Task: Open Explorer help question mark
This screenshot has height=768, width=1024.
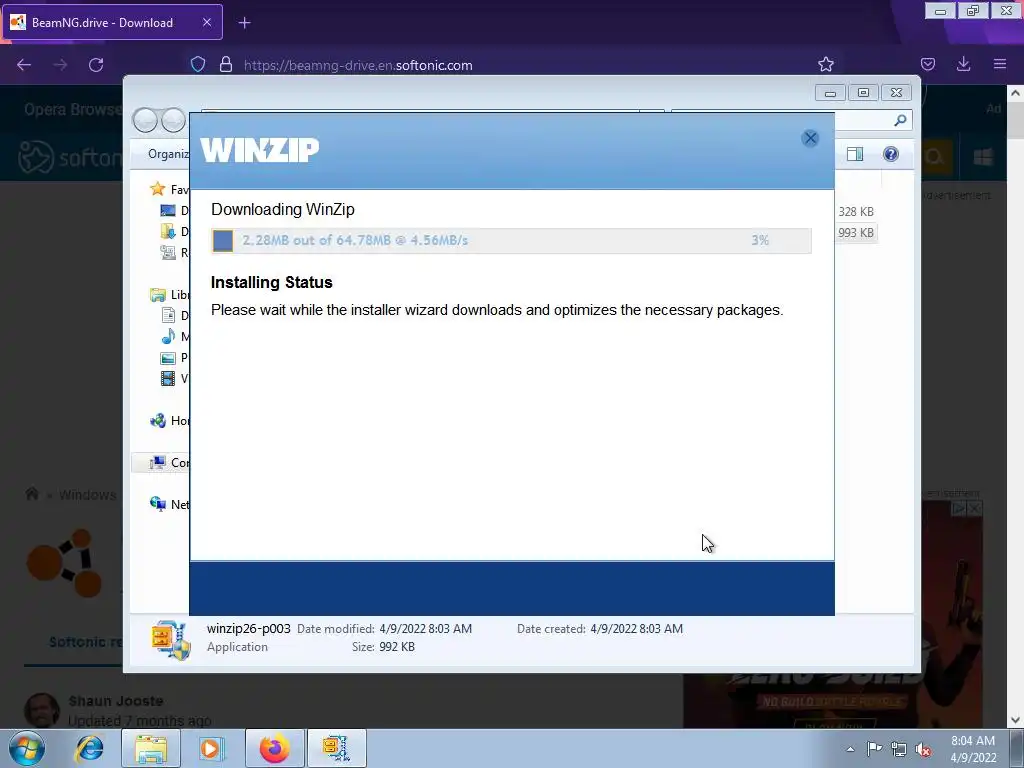Action: pyautogui.click(x=891, y=154)
